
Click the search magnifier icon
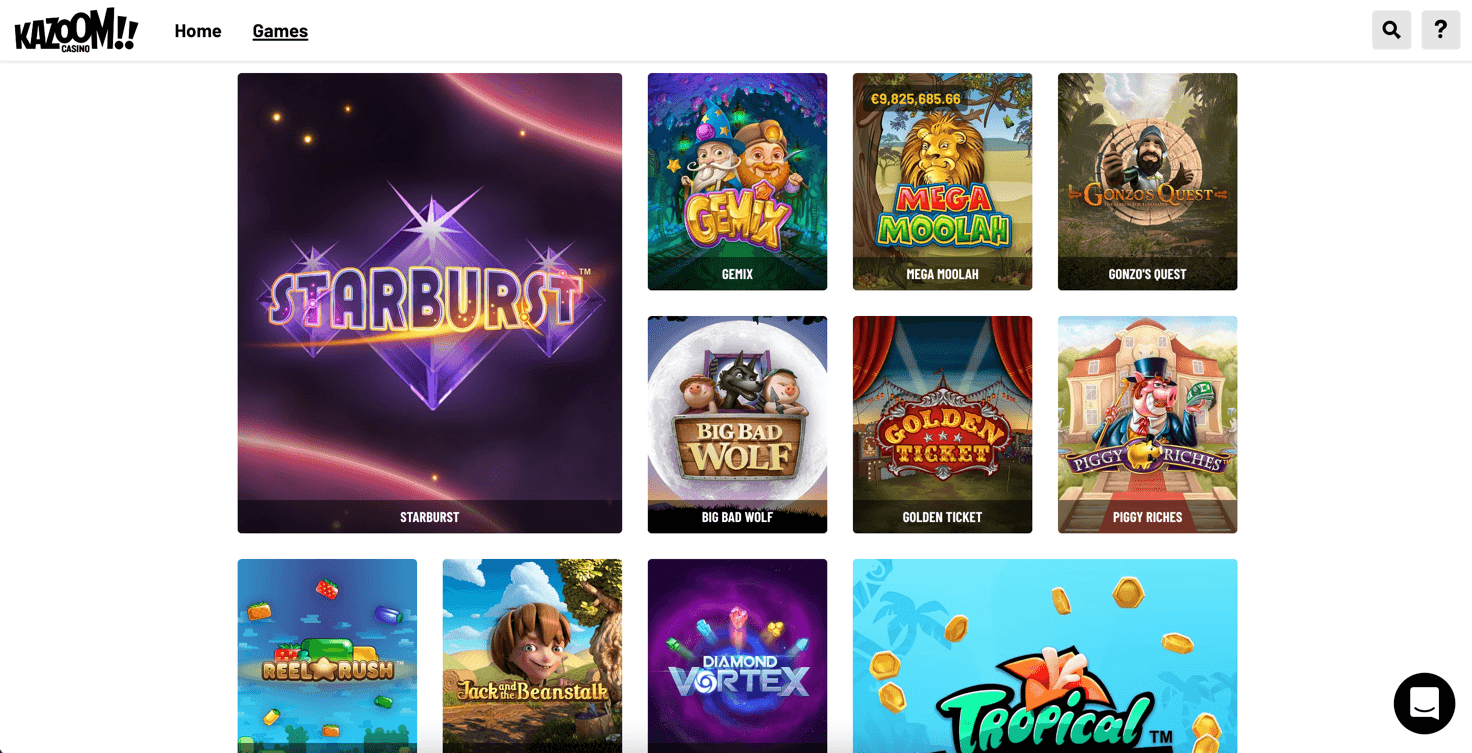(x=1391, y=30)
